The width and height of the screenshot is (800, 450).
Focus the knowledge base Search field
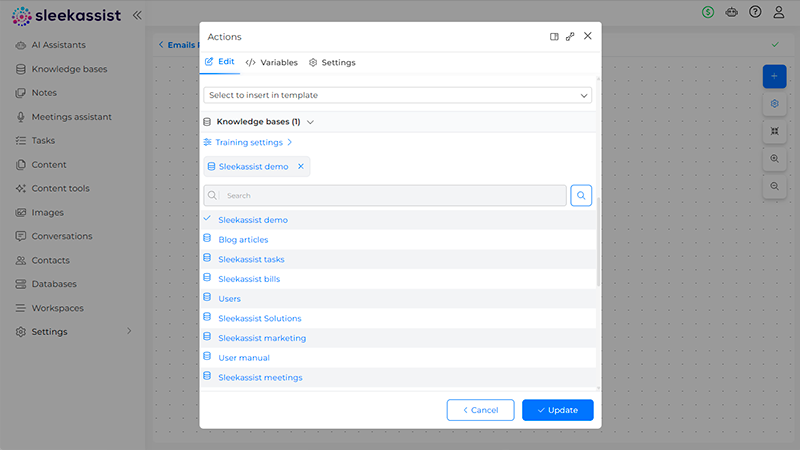coord(385,195)
